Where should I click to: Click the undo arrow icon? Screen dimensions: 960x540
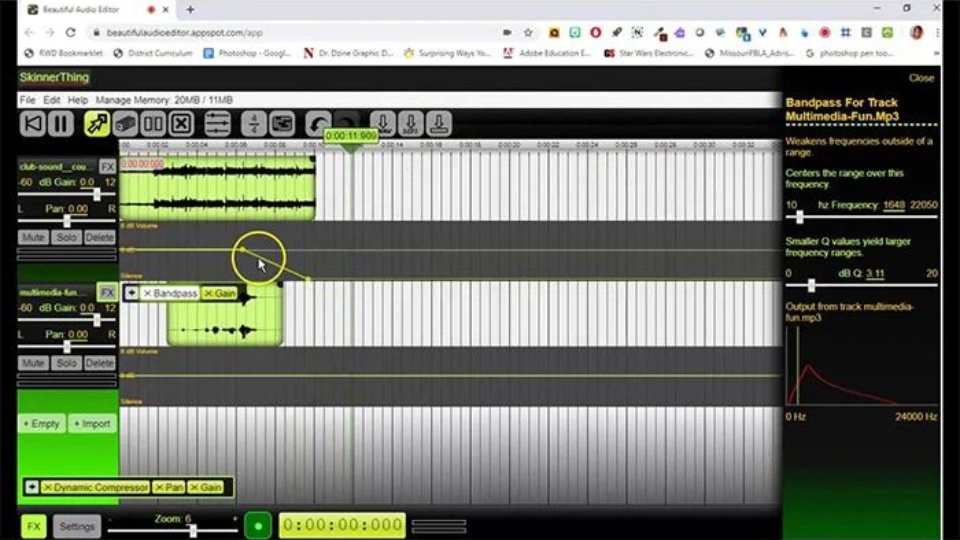click(318, 124)
